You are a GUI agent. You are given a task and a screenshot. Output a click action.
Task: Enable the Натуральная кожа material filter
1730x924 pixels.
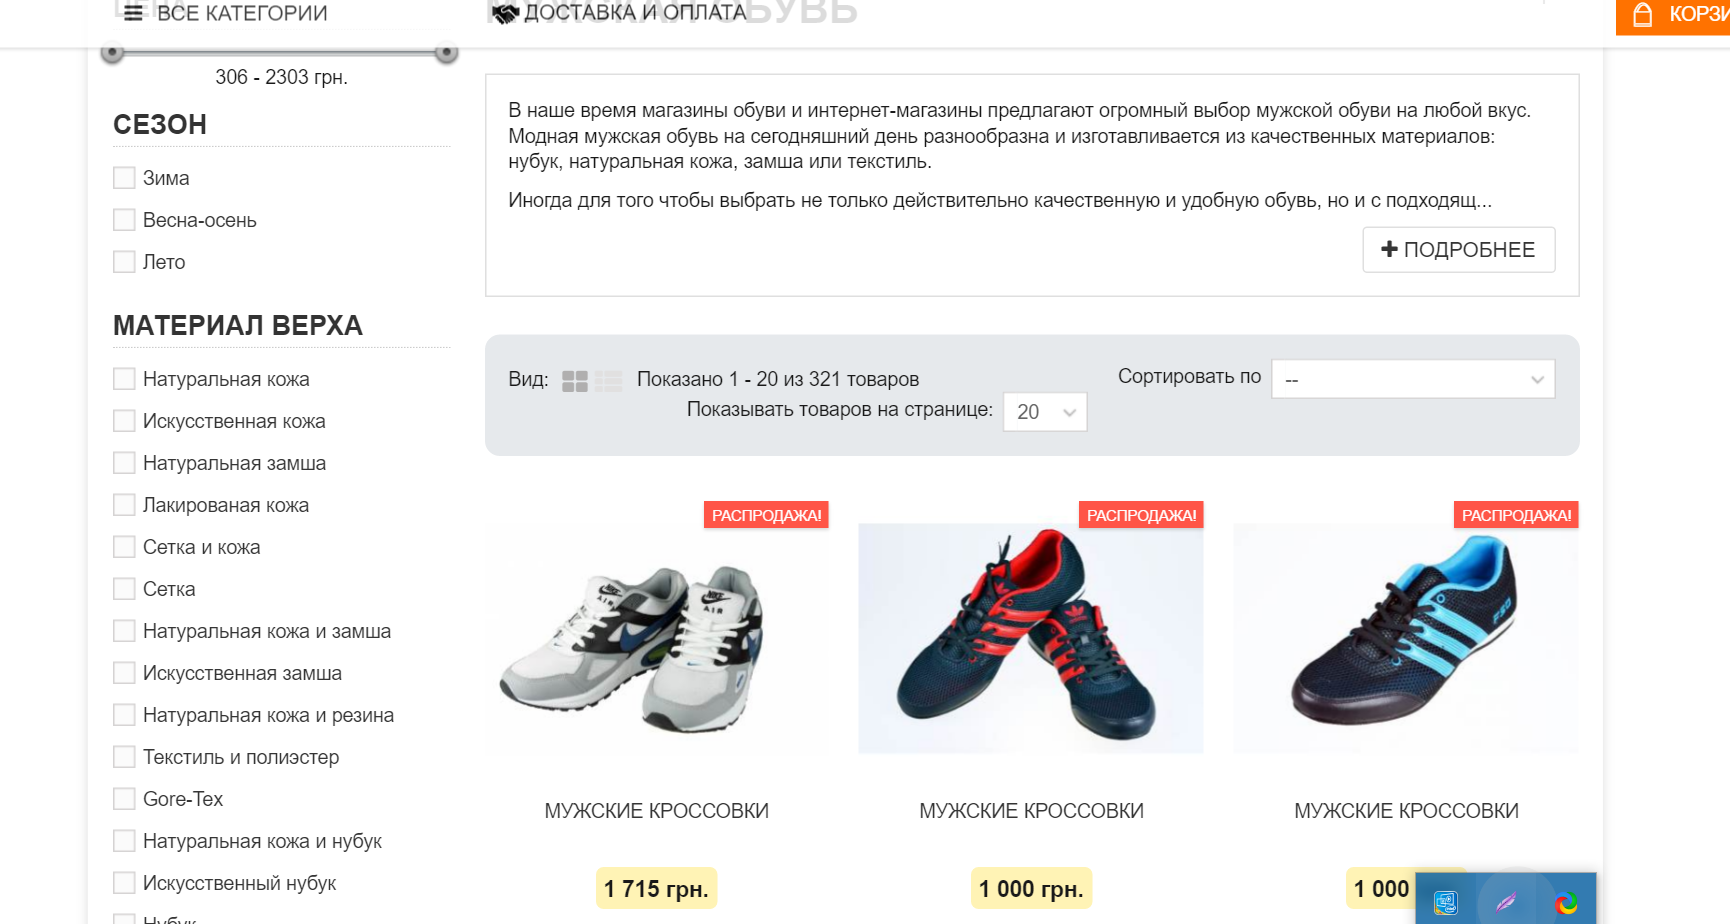pyautogui.click(x=124, y=379)
